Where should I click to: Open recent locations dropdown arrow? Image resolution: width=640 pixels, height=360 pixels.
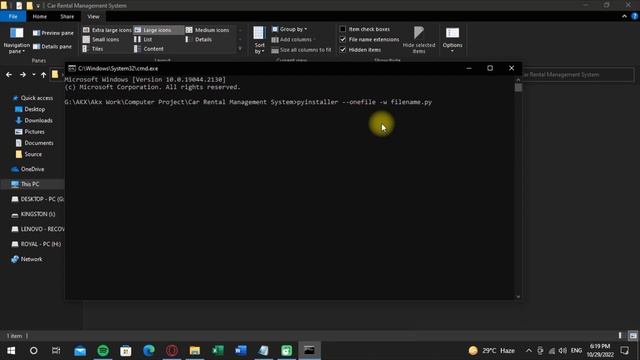34,75
